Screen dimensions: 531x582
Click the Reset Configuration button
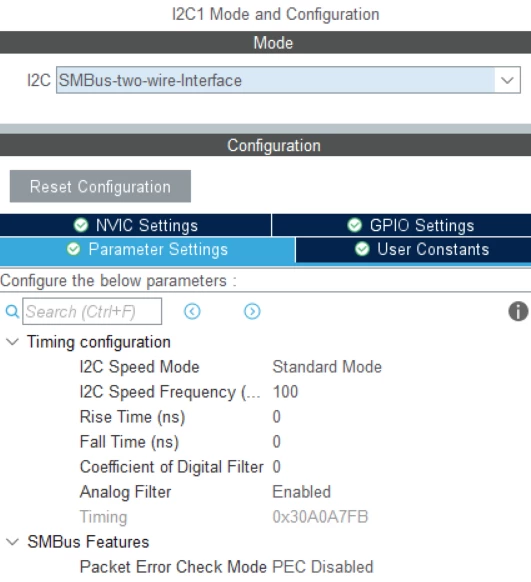coord(100,186)
